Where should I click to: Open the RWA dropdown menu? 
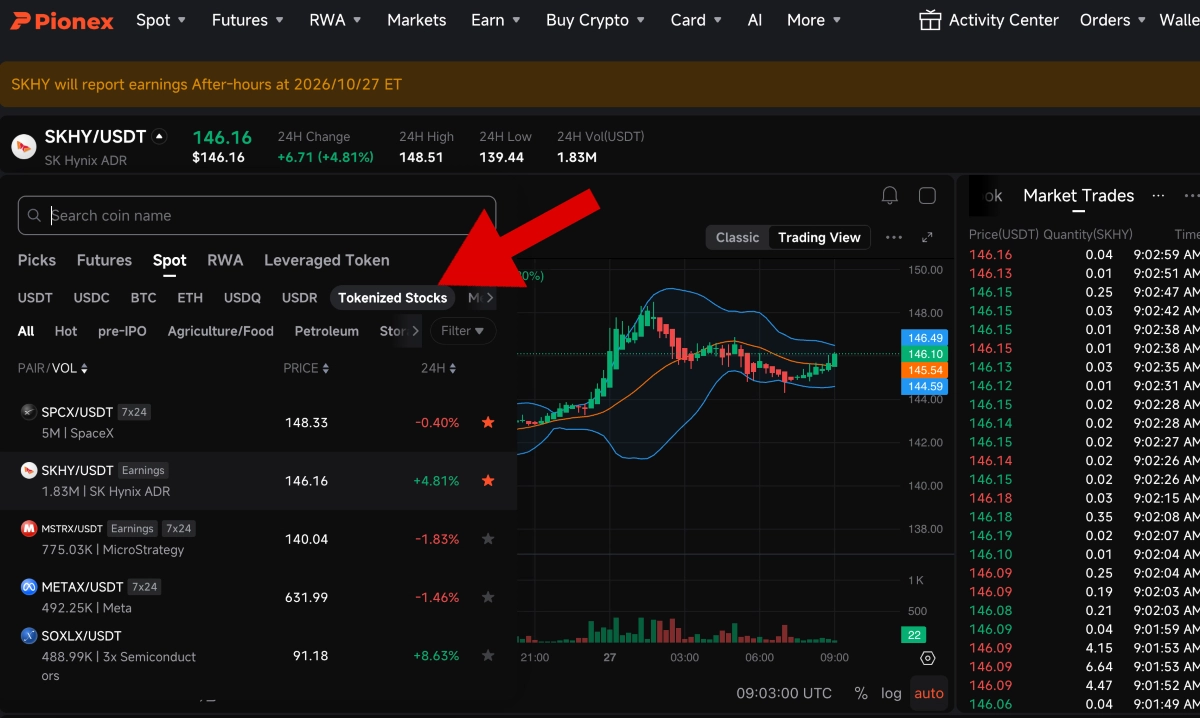pyautogui.click(x=336, y=20)
